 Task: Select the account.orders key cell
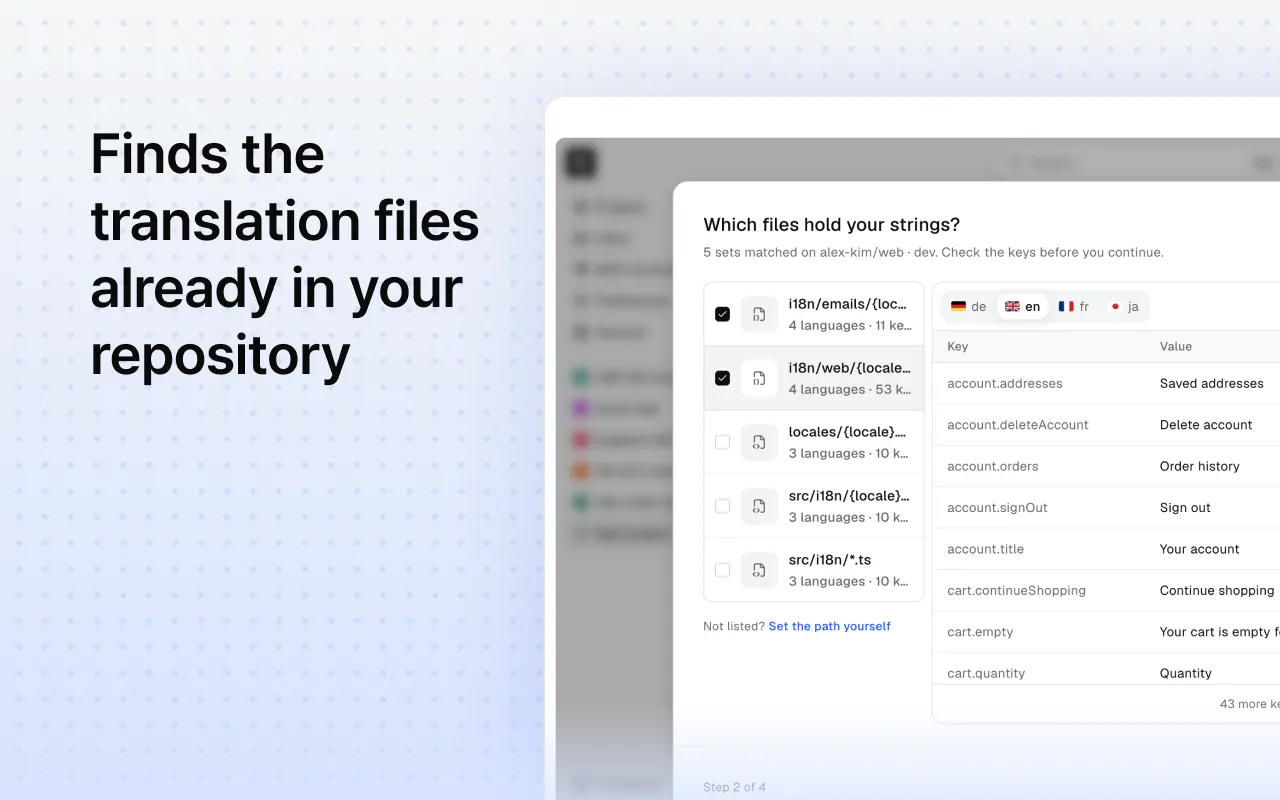tap(992, 466)
